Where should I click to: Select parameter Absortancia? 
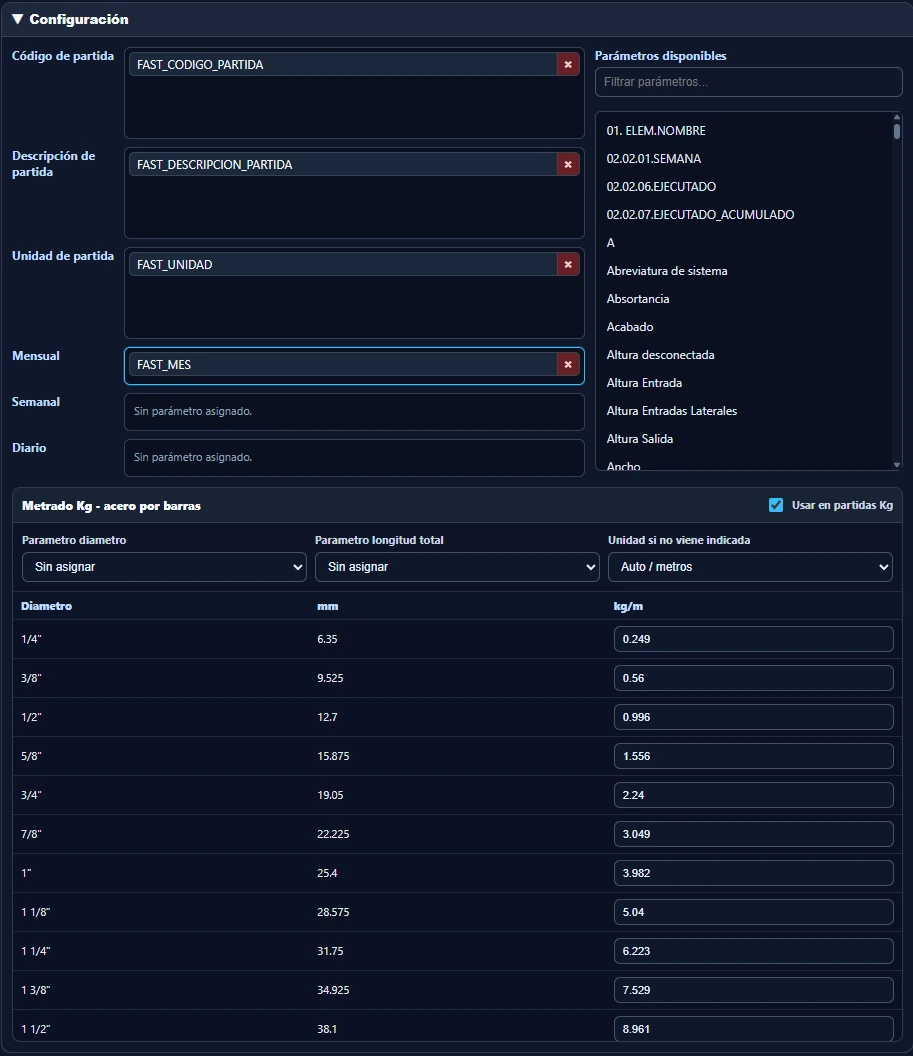[638, 299]
